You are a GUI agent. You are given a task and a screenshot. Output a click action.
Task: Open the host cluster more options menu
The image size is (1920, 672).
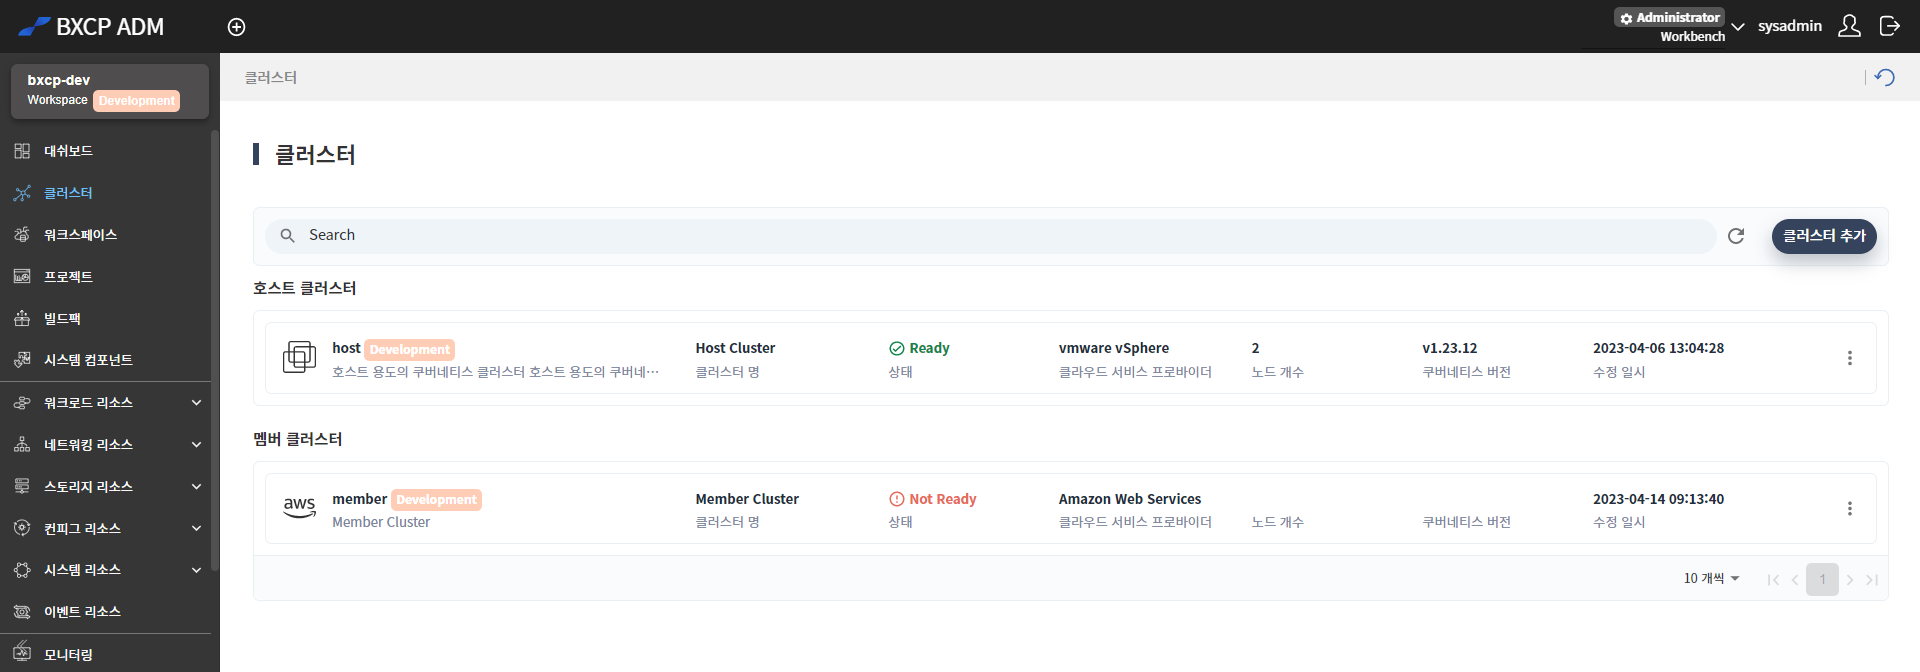click(1850, 358)
